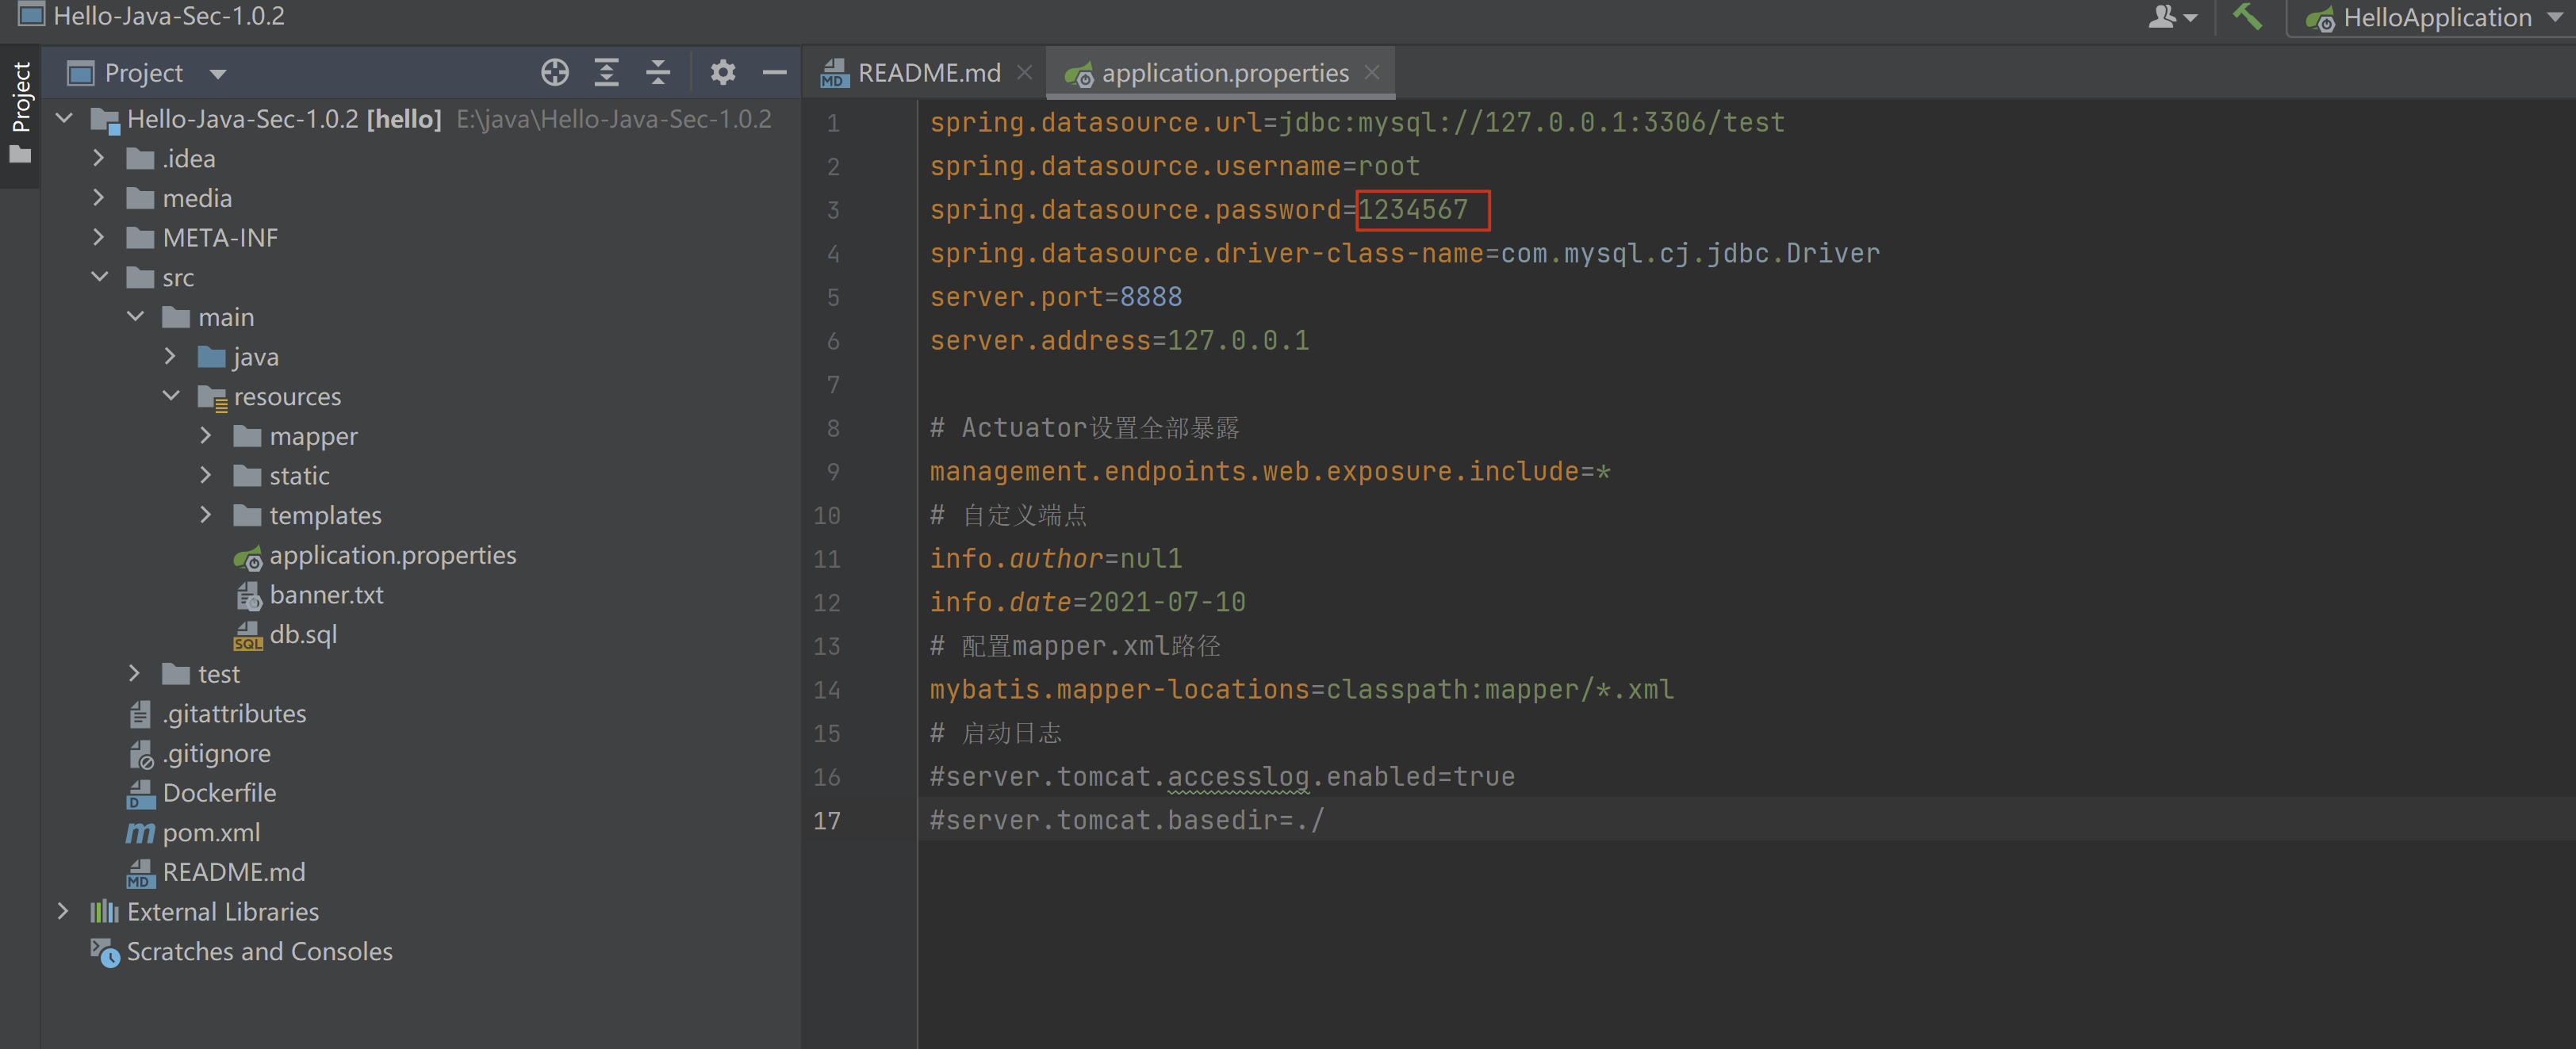Click the Collapse All icon in Project toolbar
Viewport: 2576px width, 1049px height.
pyautogui.click(x=658, y=72)
